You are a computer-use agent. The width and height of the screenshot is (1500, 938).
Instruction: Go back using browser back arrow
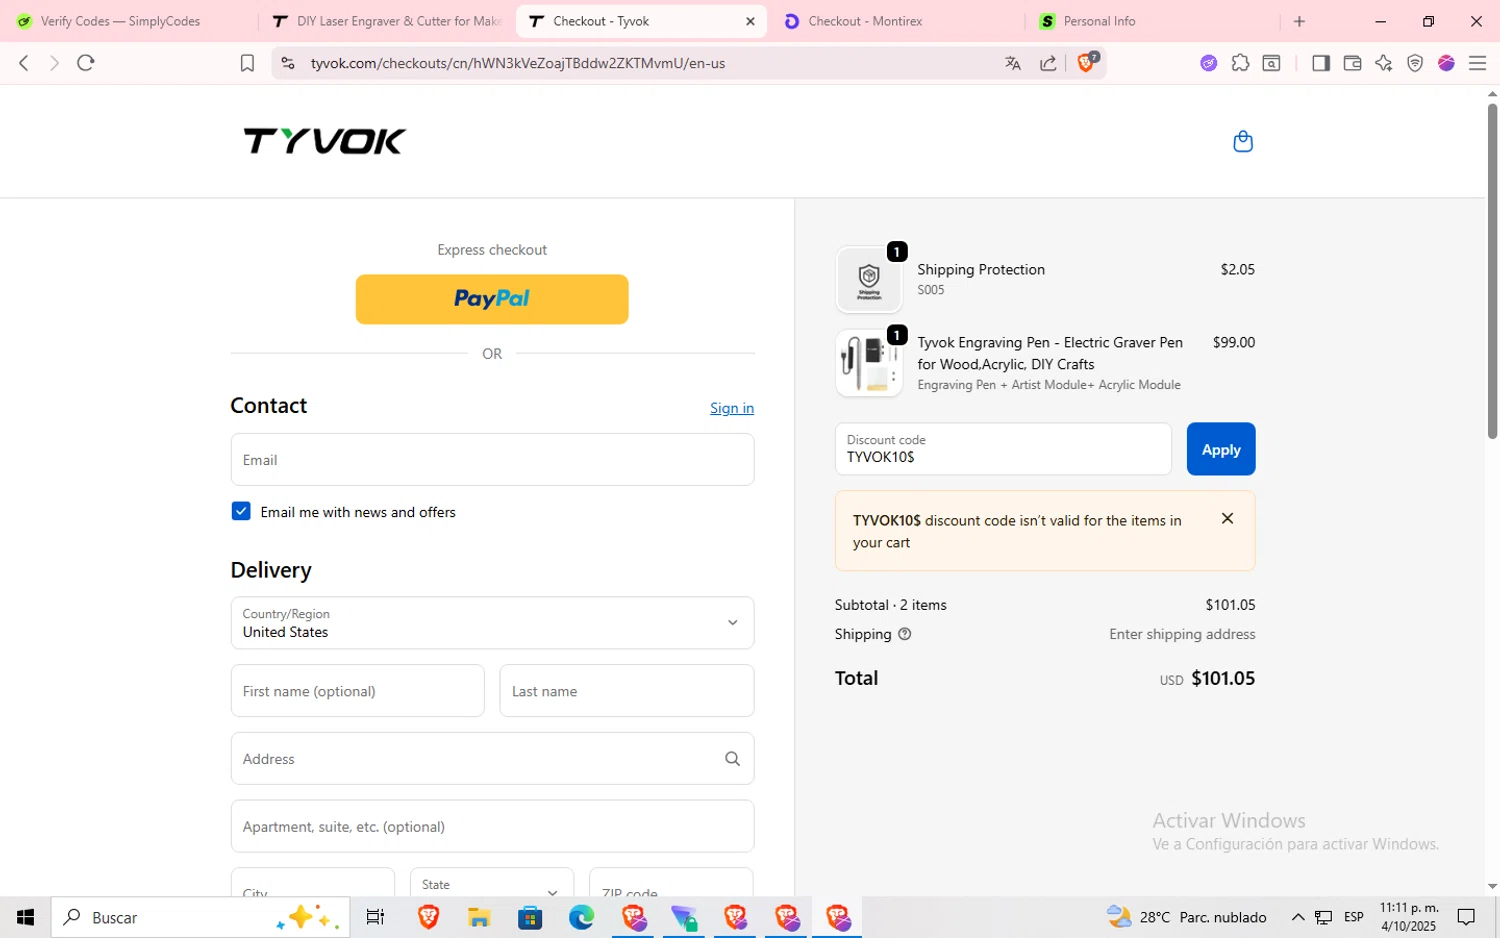coord(23,63)
